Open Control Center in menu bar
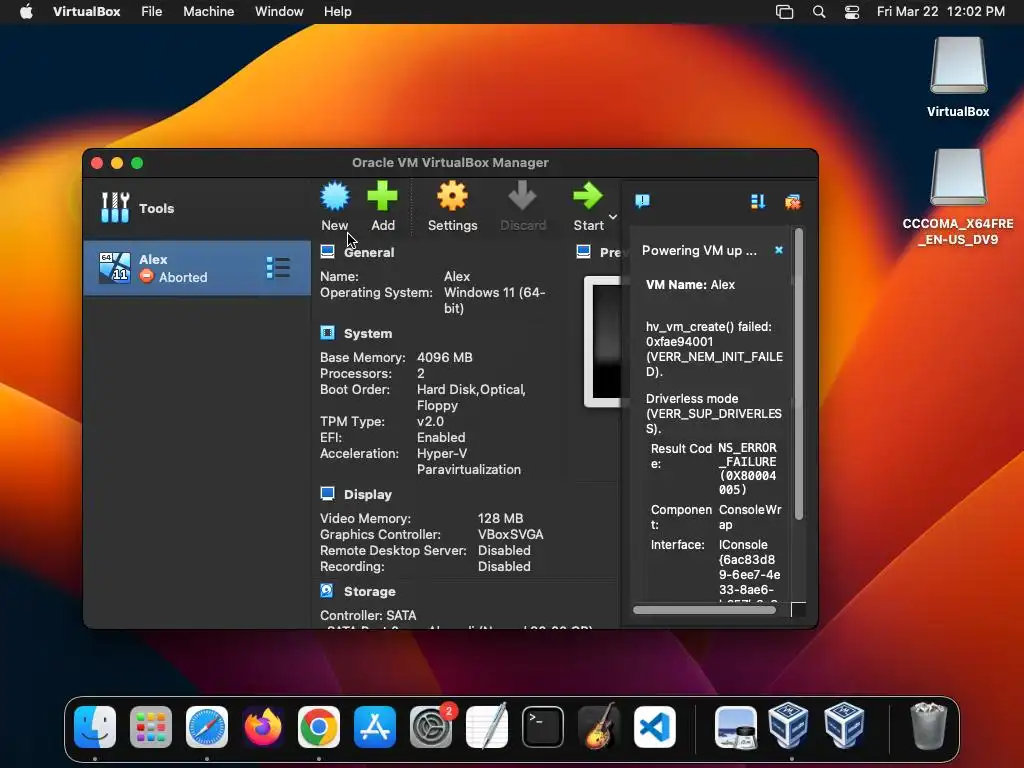 [x=852, y=12]
